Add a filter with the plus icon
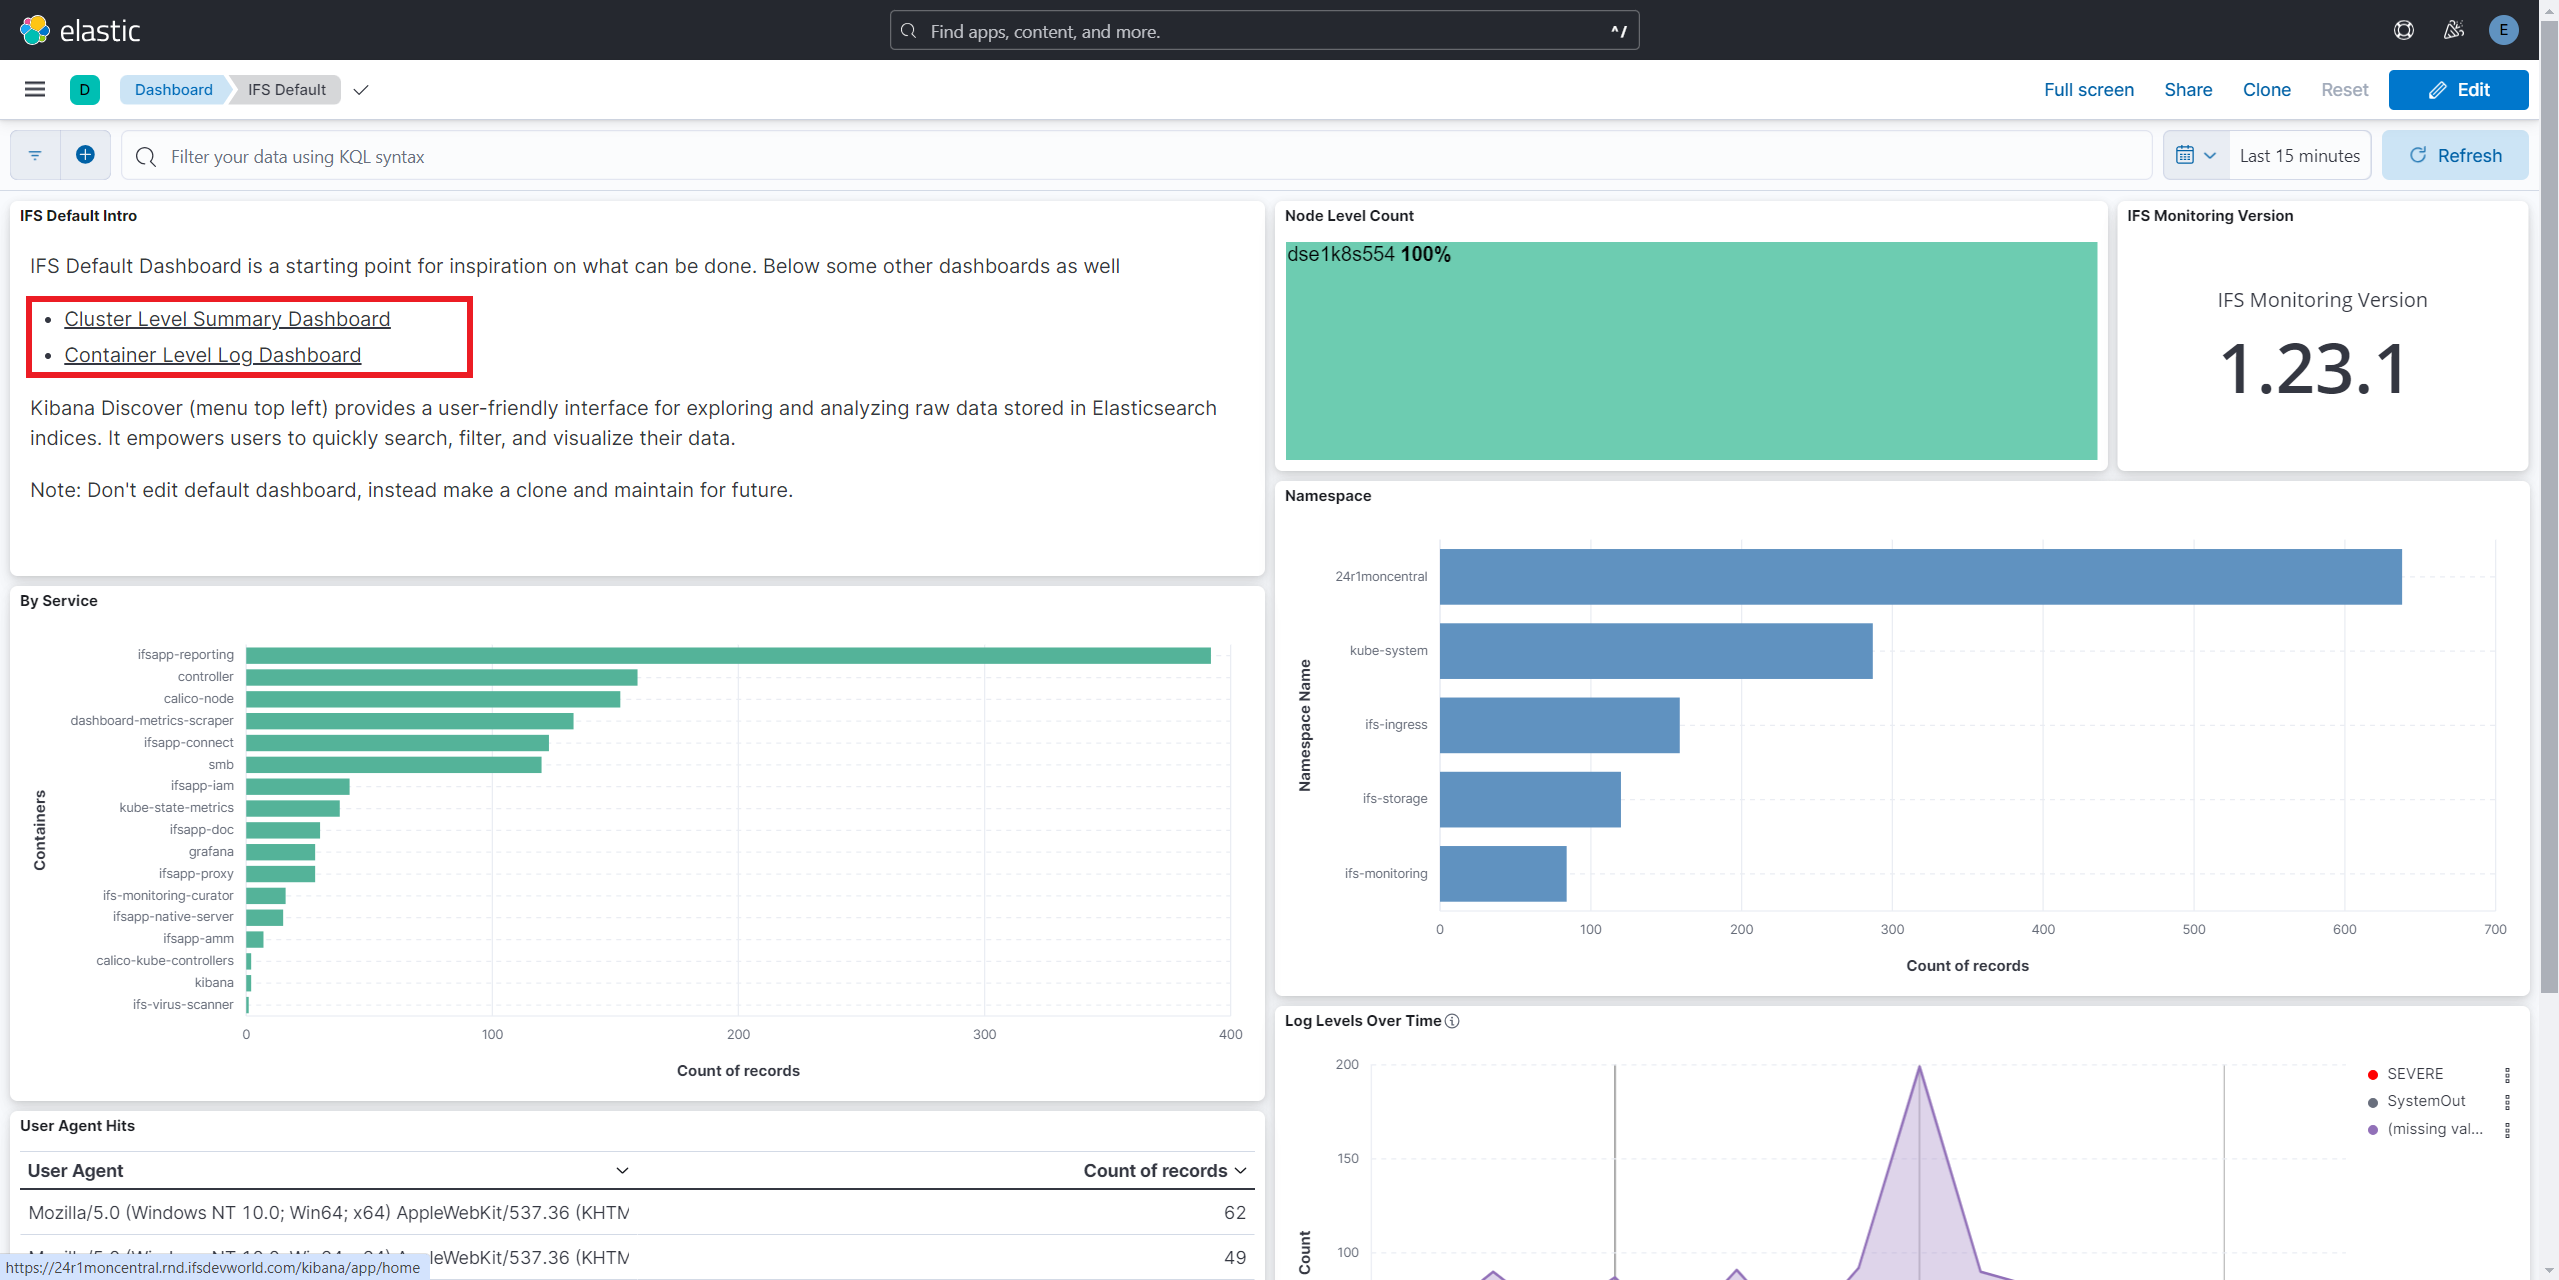The image size is (2559, 1280). point(85,155)
